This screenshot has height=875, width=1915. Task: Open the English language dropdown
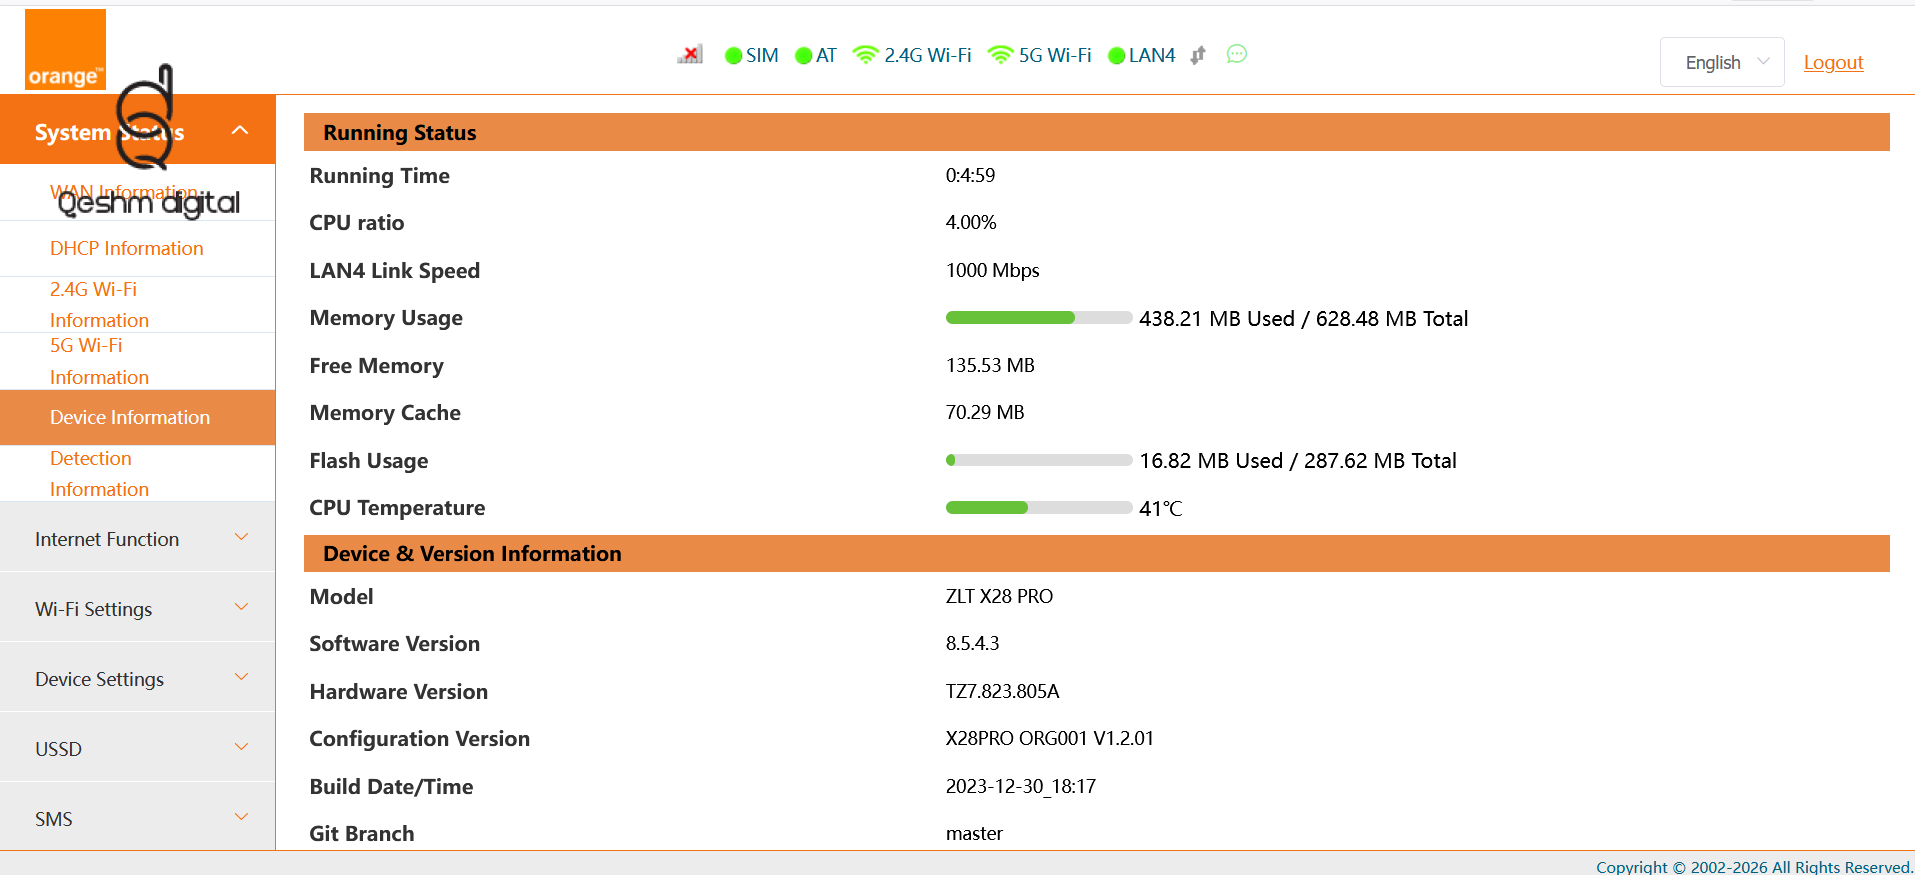pos(1722,62)
